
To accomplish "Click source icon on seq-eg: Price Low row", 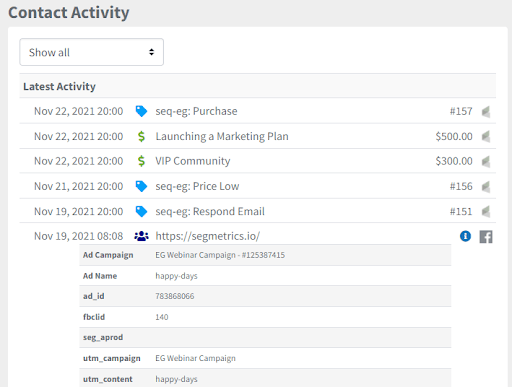I will pyautogui.click(x=486, y=186).
